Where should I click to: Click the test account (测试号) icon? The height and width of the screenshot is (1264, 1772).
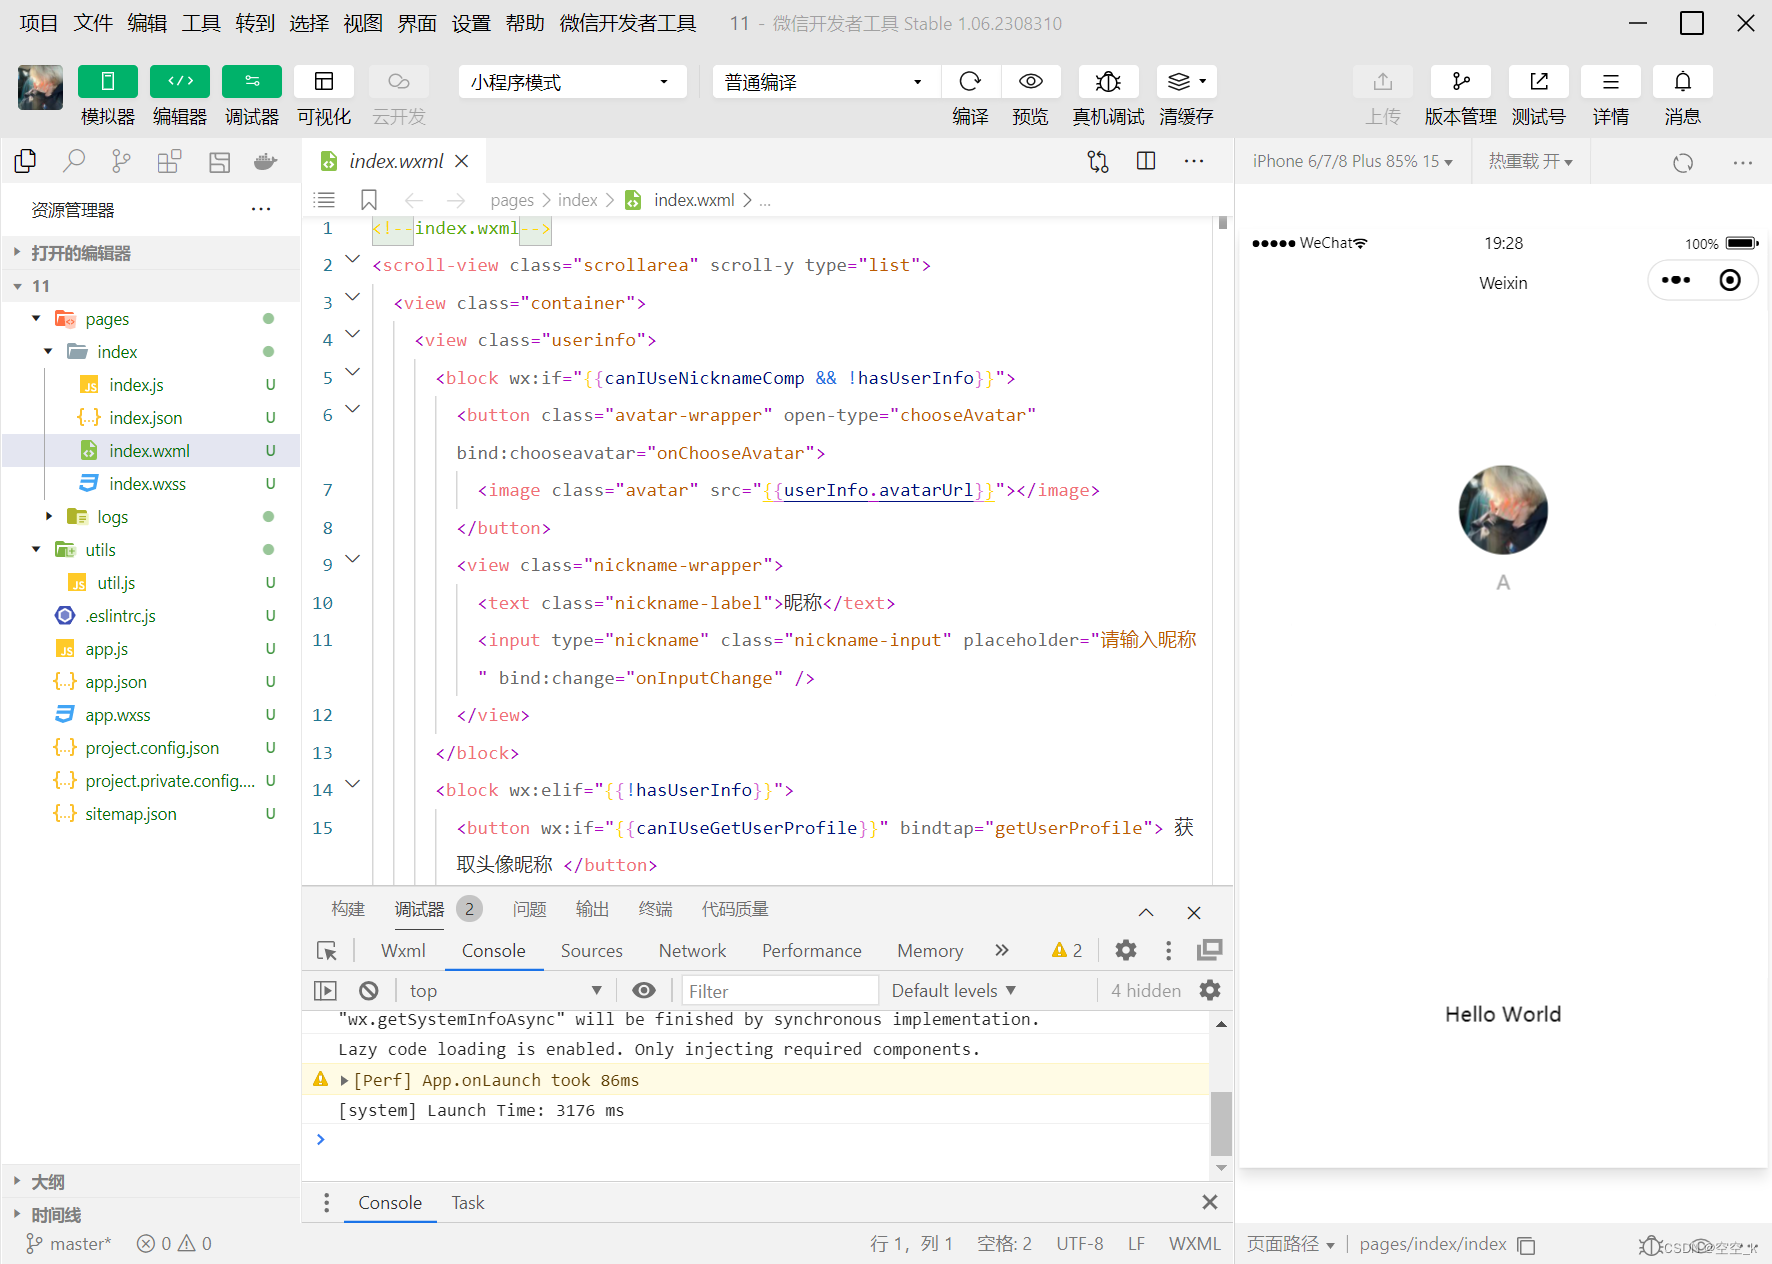[1539, 81]
